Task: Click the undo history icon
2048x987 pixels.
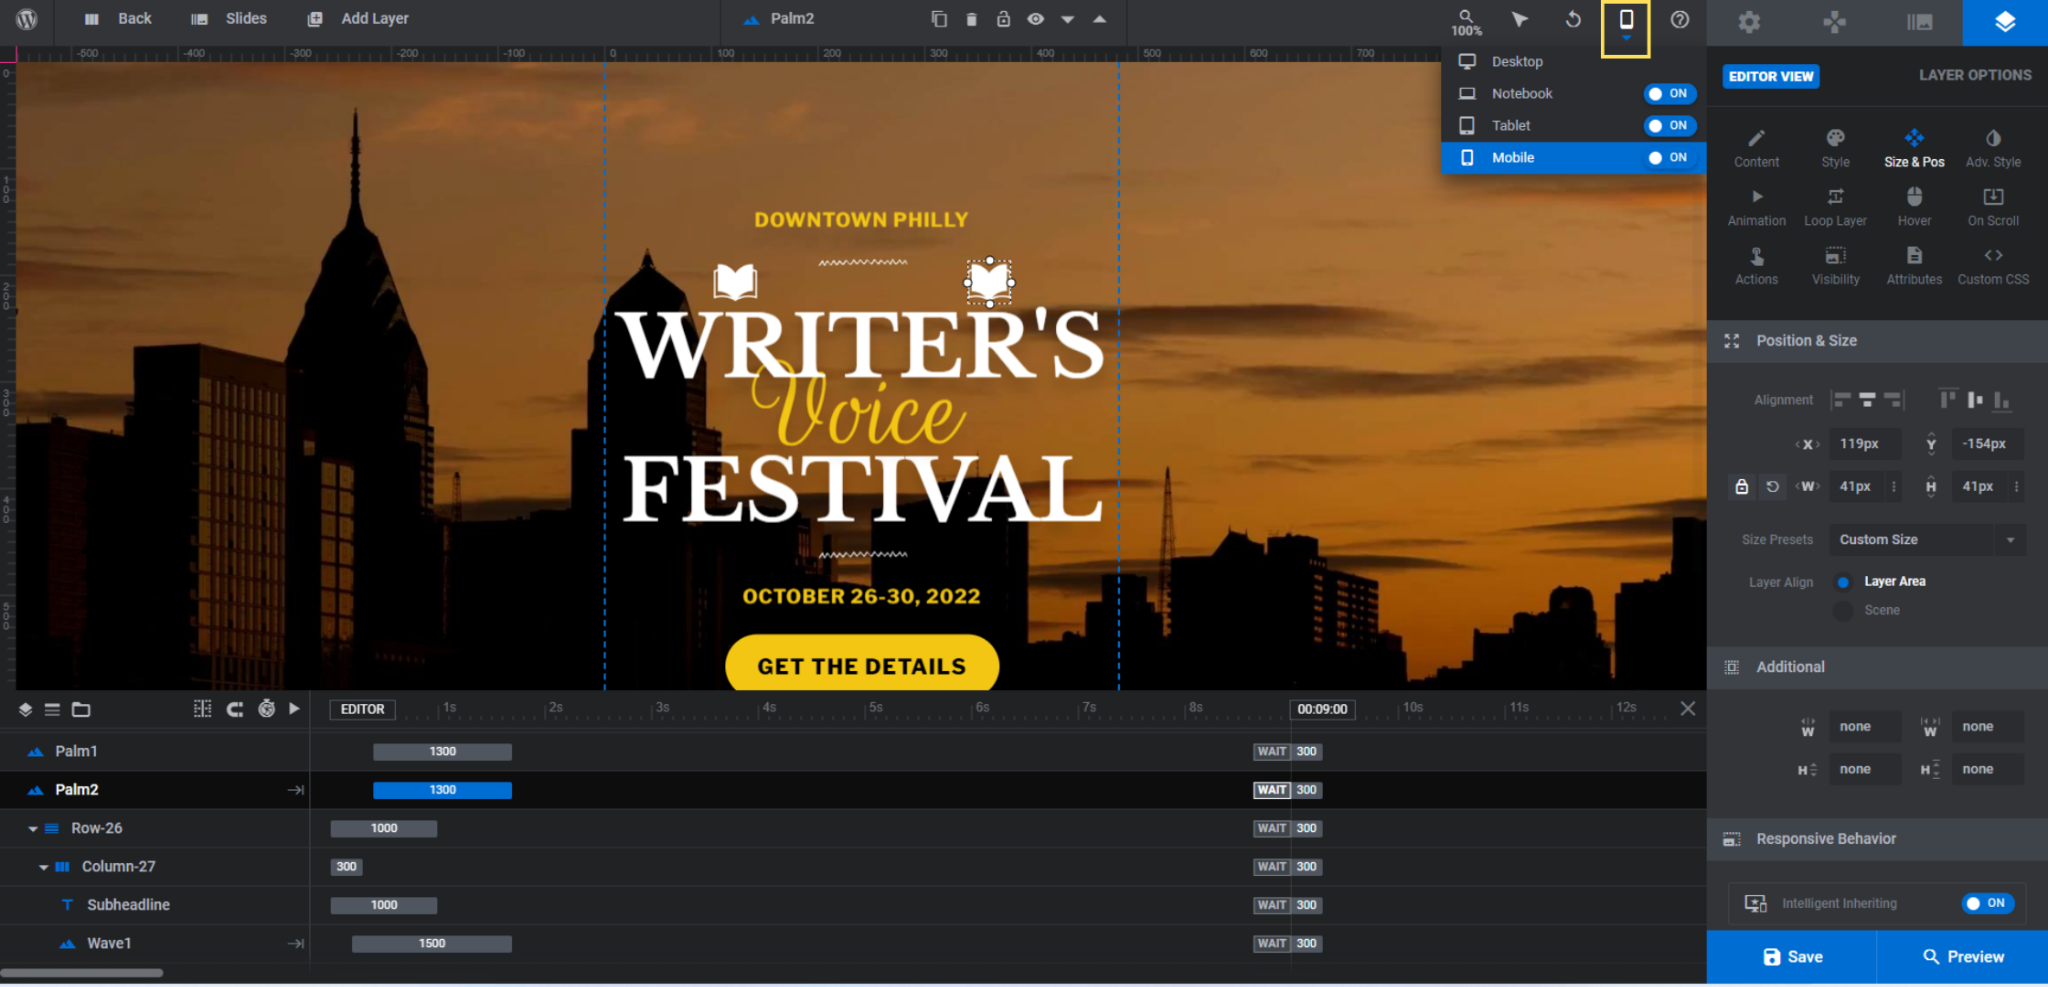Action: [x=1573, y=19]
